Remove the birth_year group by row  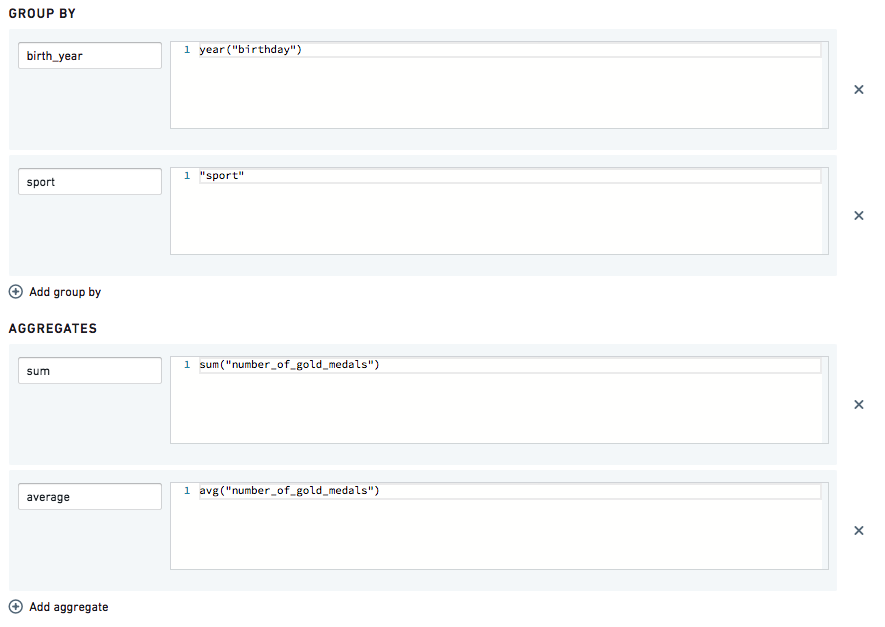pos(858,90)
